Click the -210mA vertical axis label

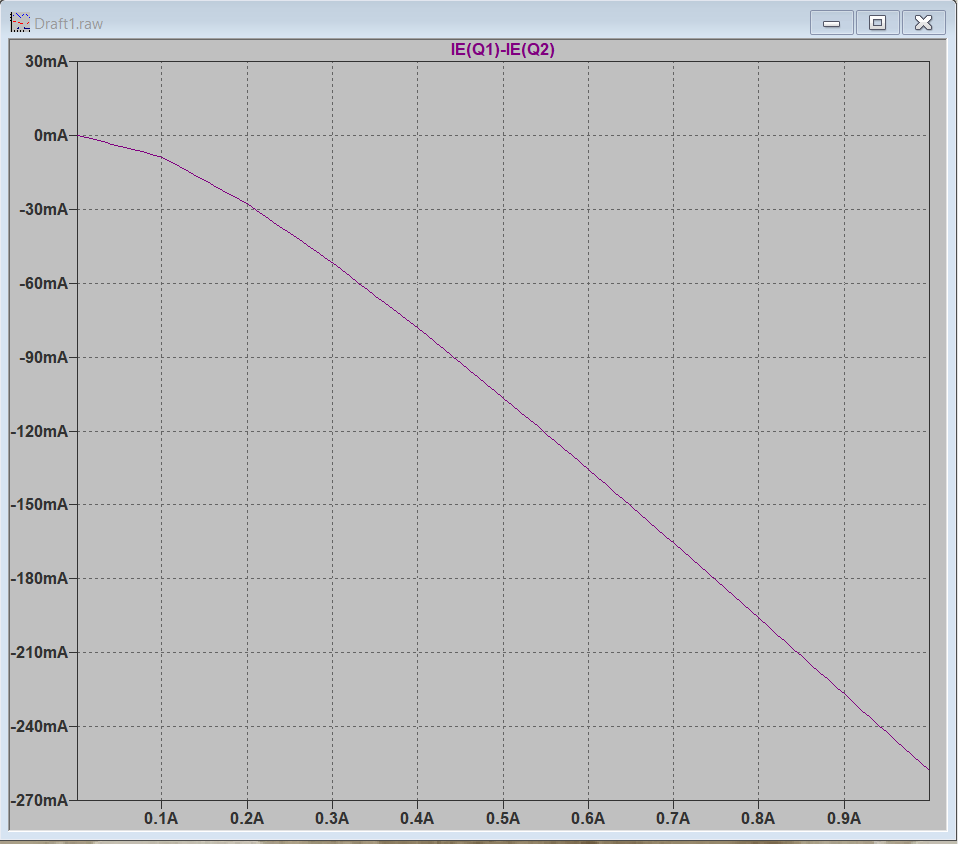(39, 653)
